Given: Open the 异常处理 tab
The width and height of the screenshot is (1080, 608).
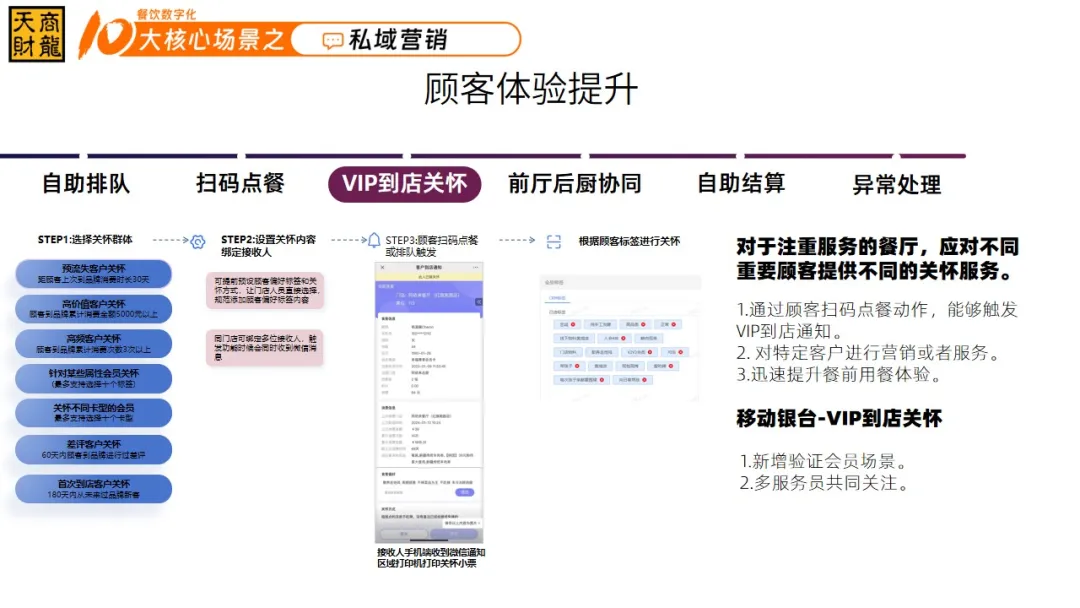Looking at the screenshot, I should click(897, 185).
